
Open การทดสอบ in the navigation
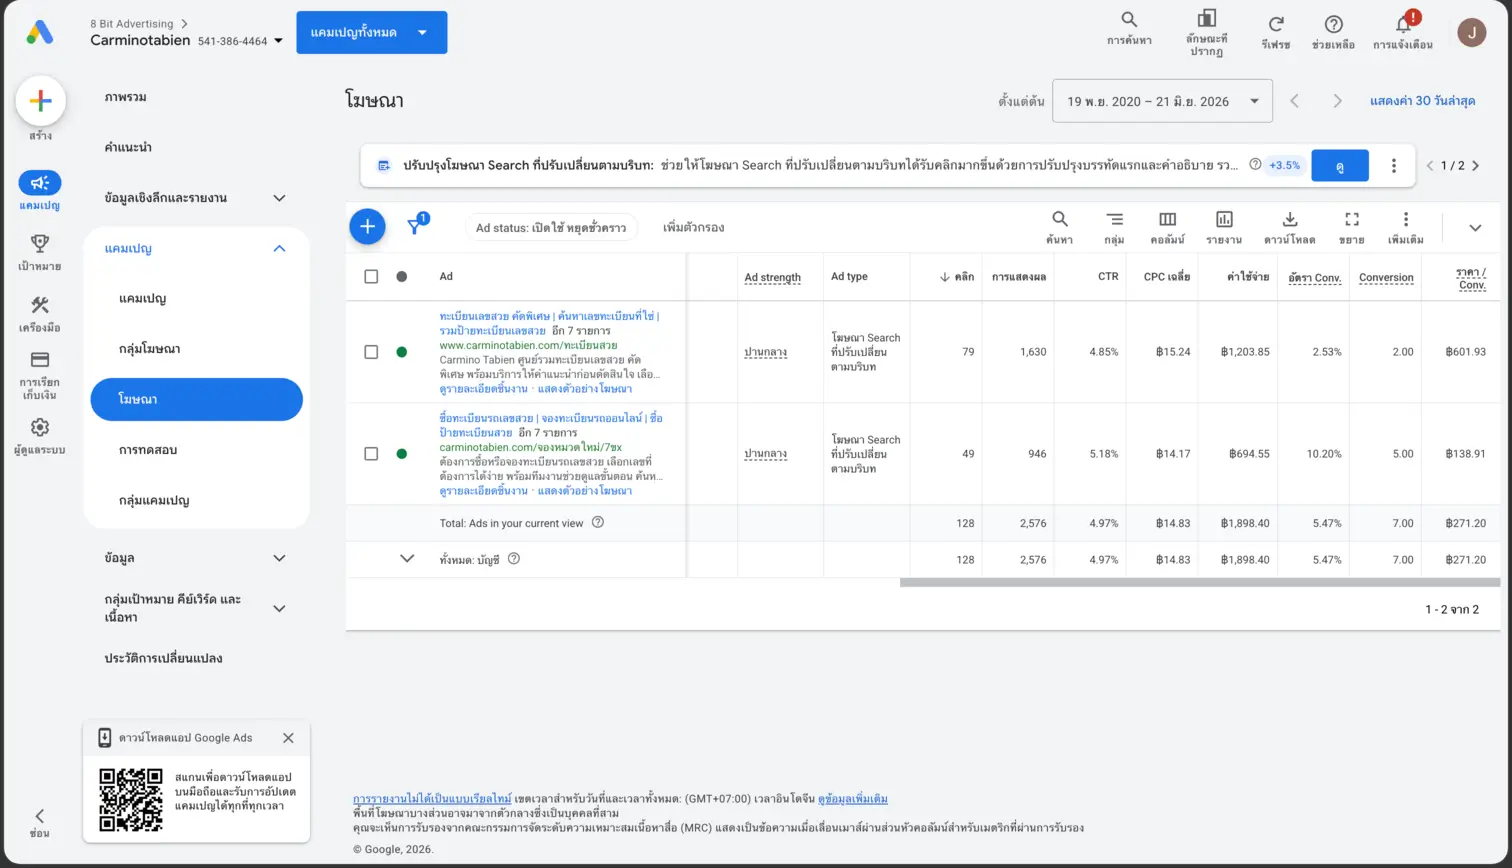[148, 450]
